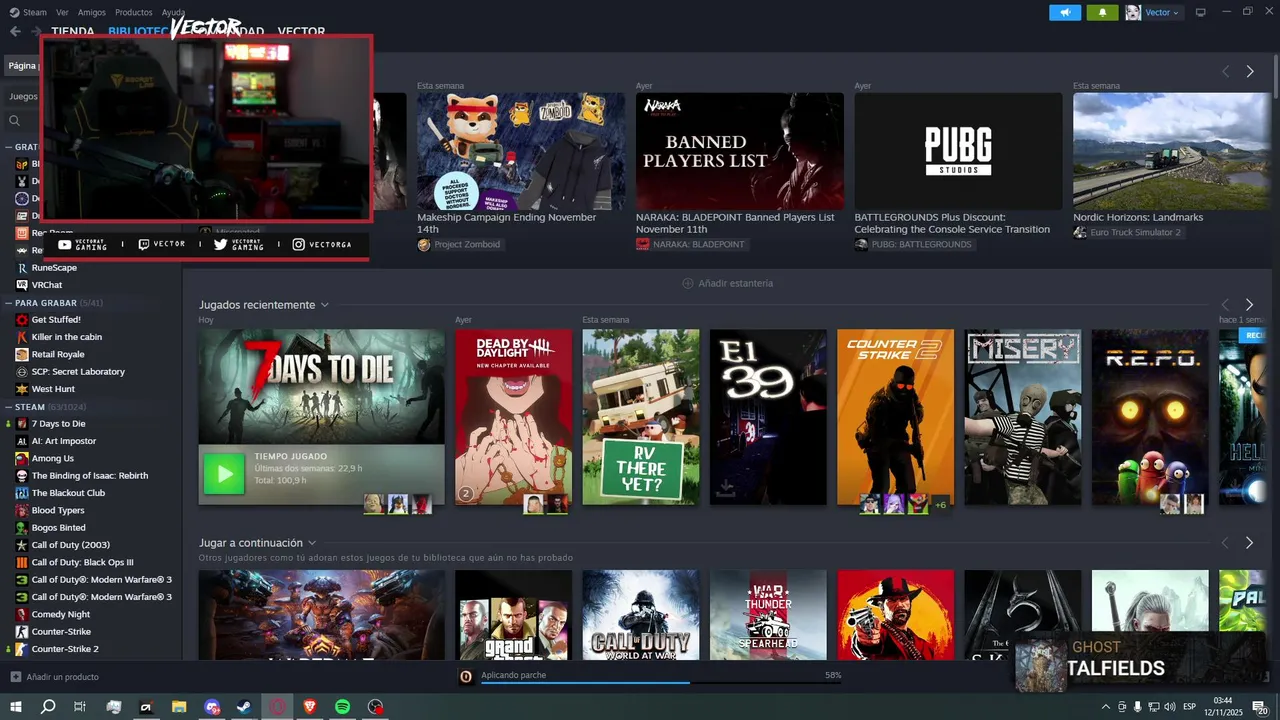Go back with the navigation back arrow

(15, 31)
